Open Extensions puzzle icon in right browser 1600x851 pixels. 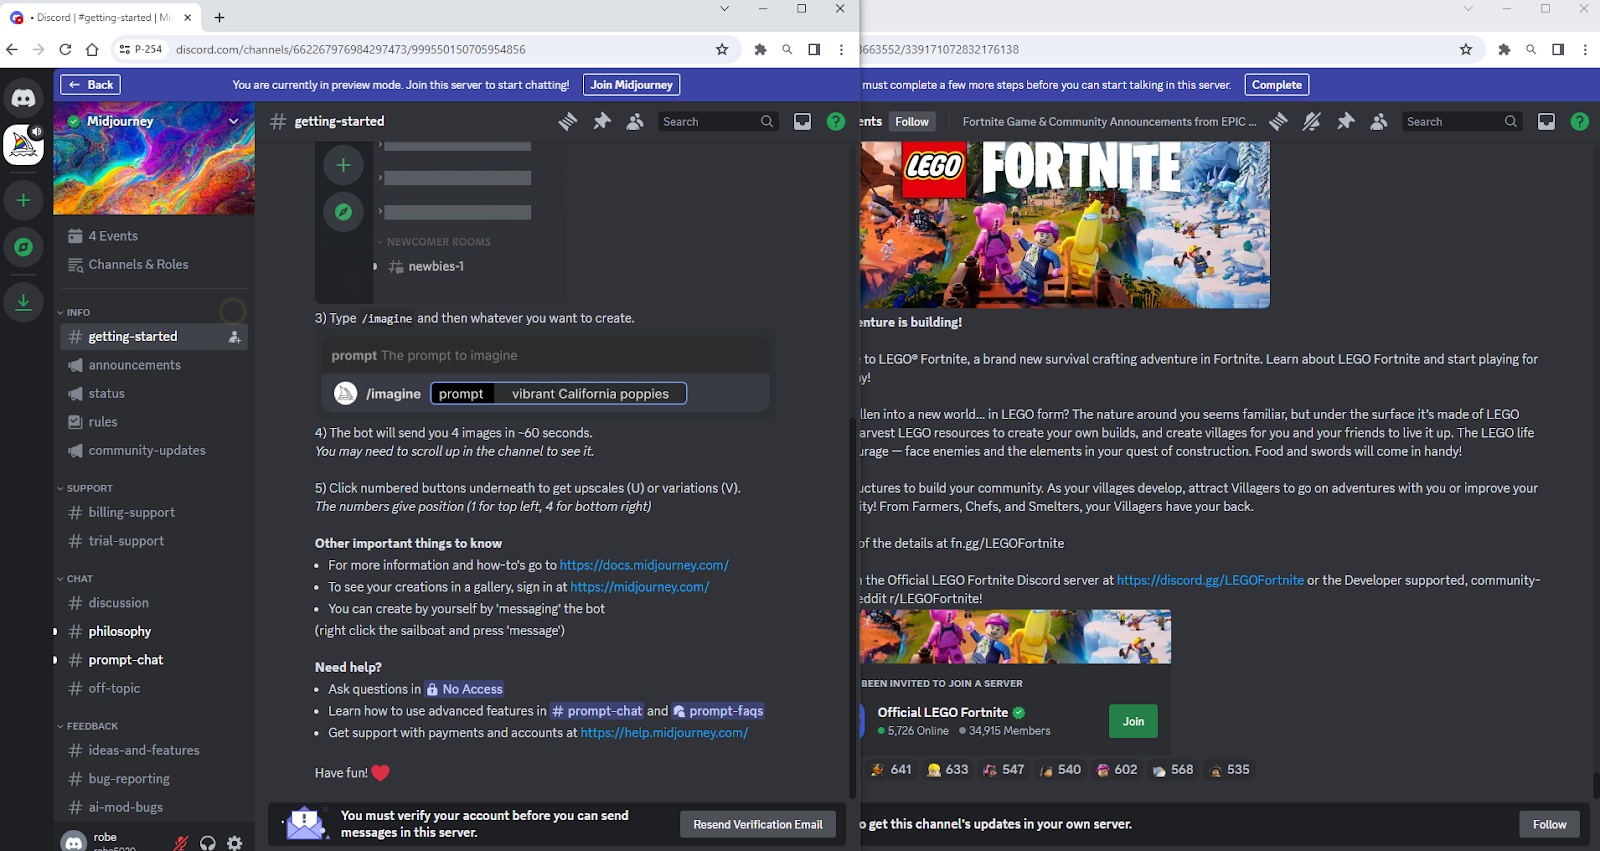pos(1504,49)
